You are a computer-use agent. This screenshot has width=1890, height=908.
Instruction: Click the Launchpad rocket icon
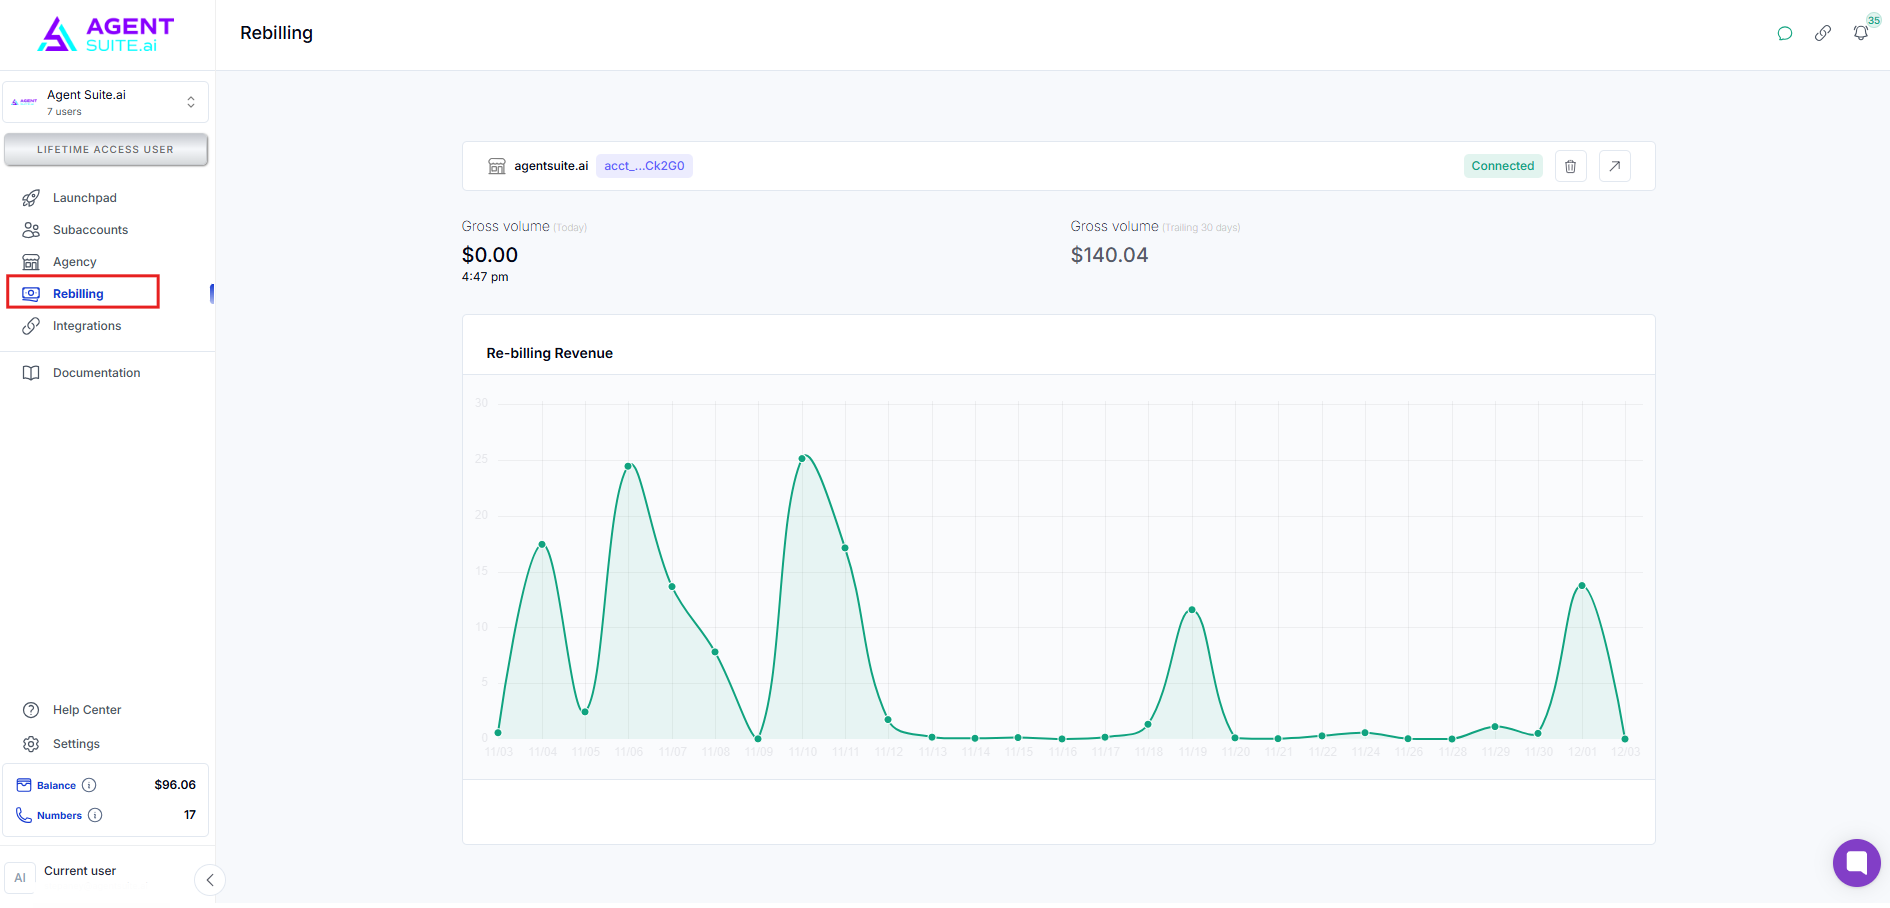point(31,198)
